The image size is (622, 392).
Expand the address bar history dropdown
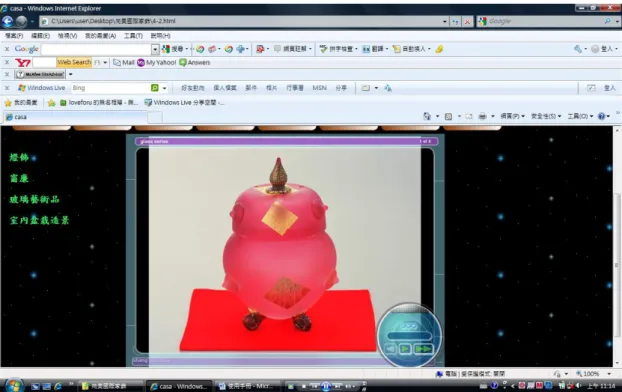click(x=445, y=21)
